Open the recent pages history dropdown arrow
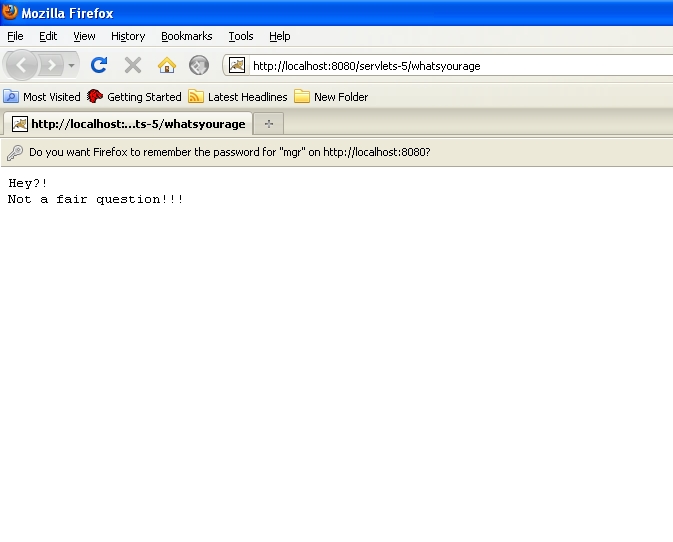673x542 pixels. (x=71, y=65)
